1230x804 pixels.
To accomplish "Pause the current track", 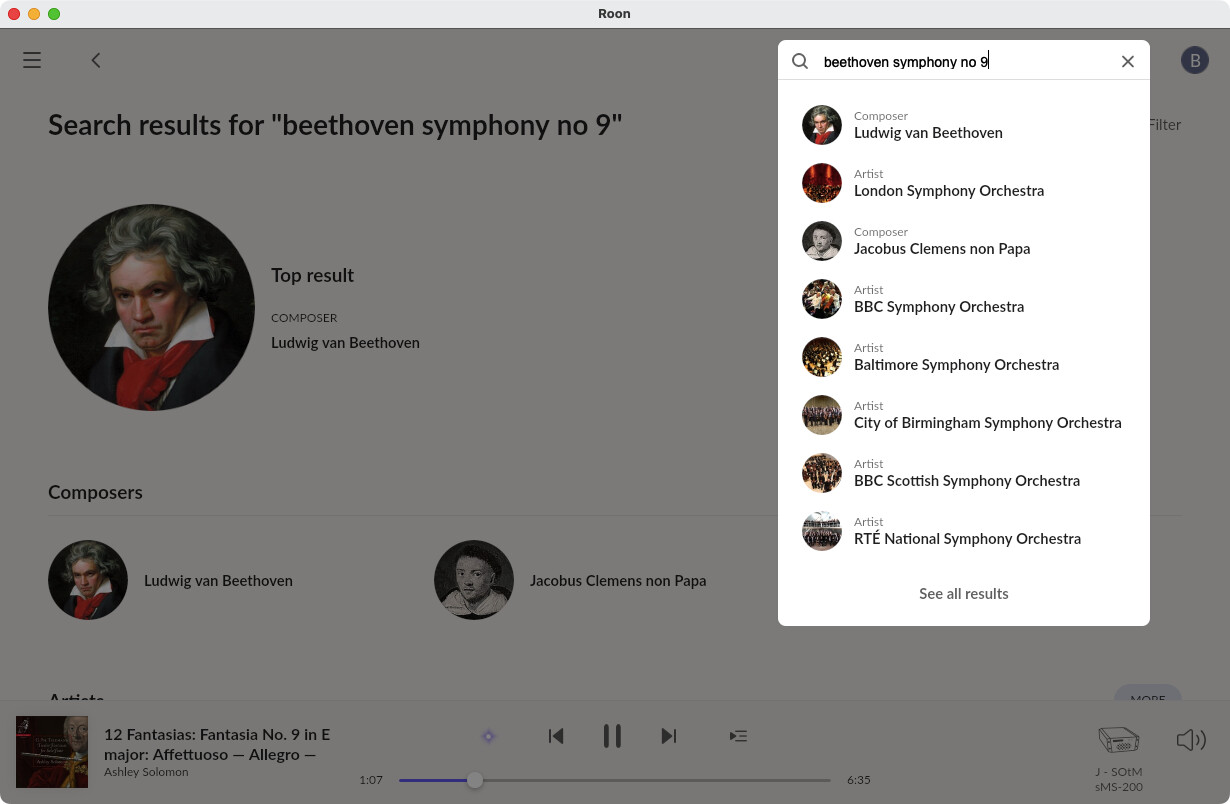I will coord(612,736).
